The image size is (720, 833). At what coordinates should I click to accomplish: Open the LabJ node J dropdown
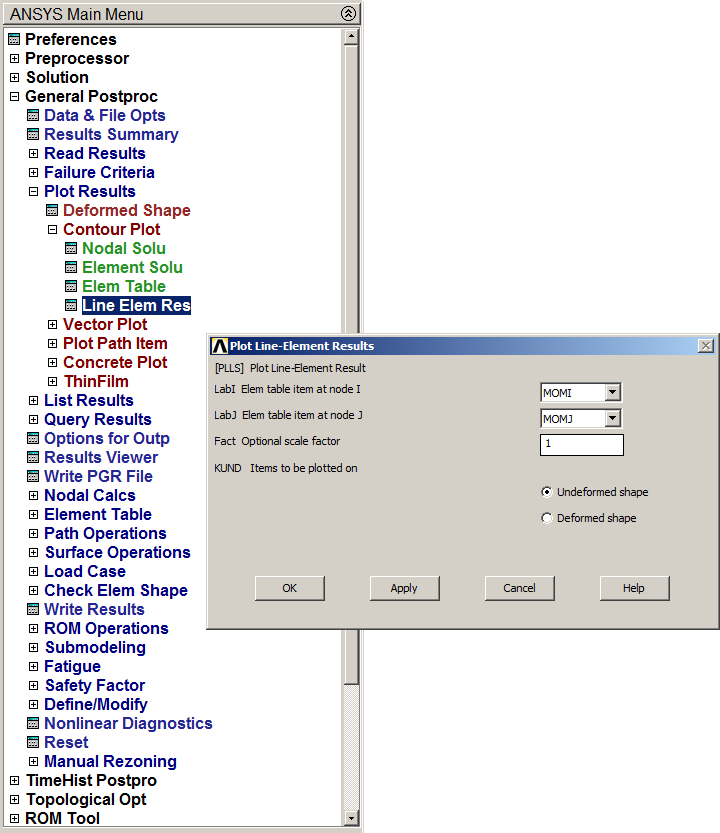click(613, 418)
